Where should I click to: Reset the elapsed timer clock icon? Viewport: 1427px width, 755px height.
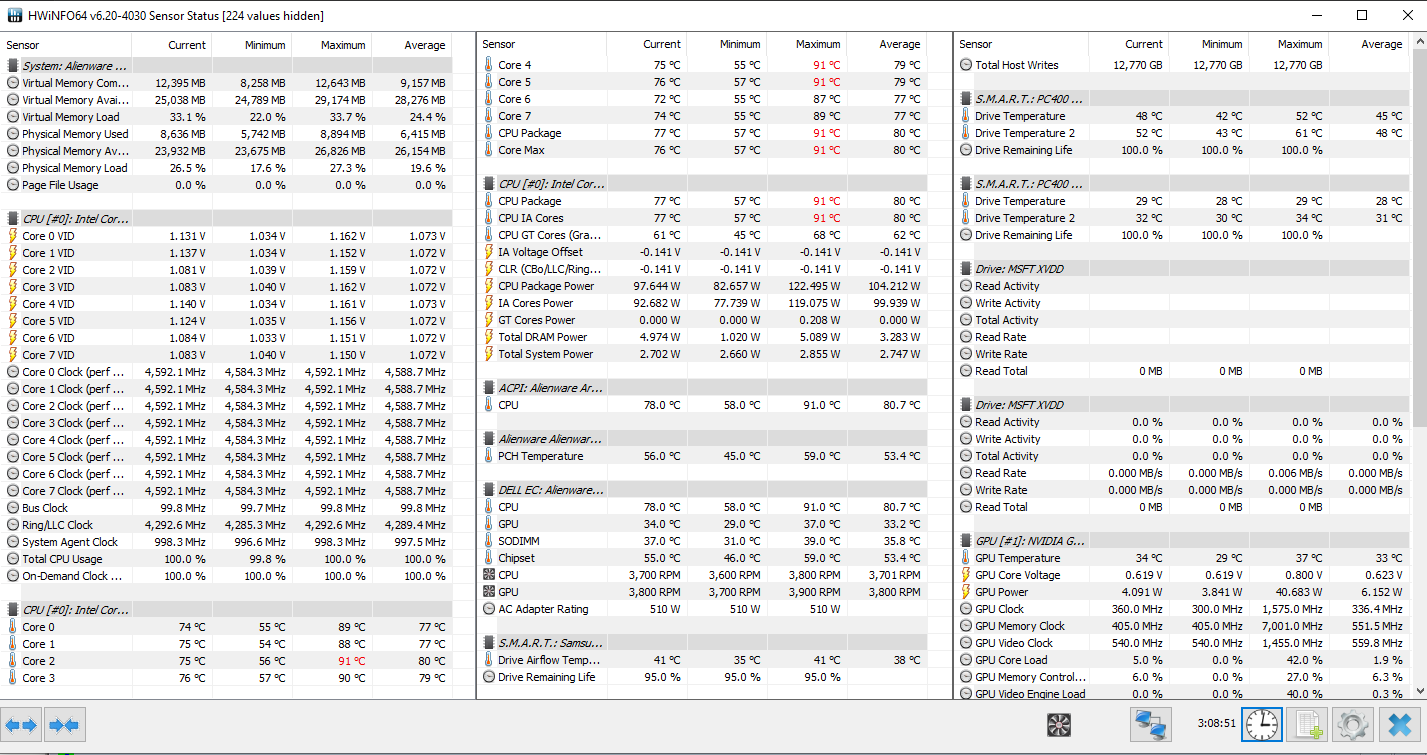1261,725
